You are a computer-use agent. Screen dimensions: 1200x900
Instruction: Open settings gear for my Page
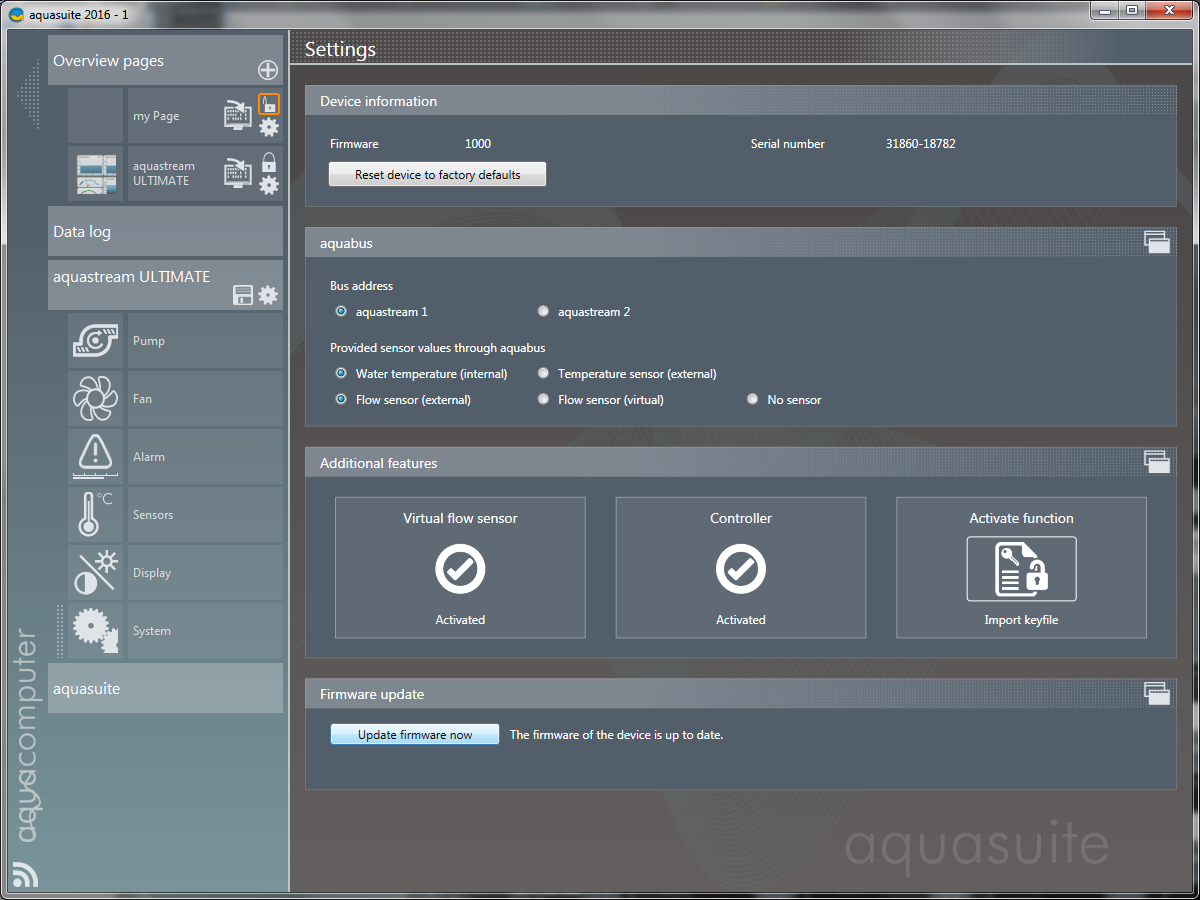point(269,127)
